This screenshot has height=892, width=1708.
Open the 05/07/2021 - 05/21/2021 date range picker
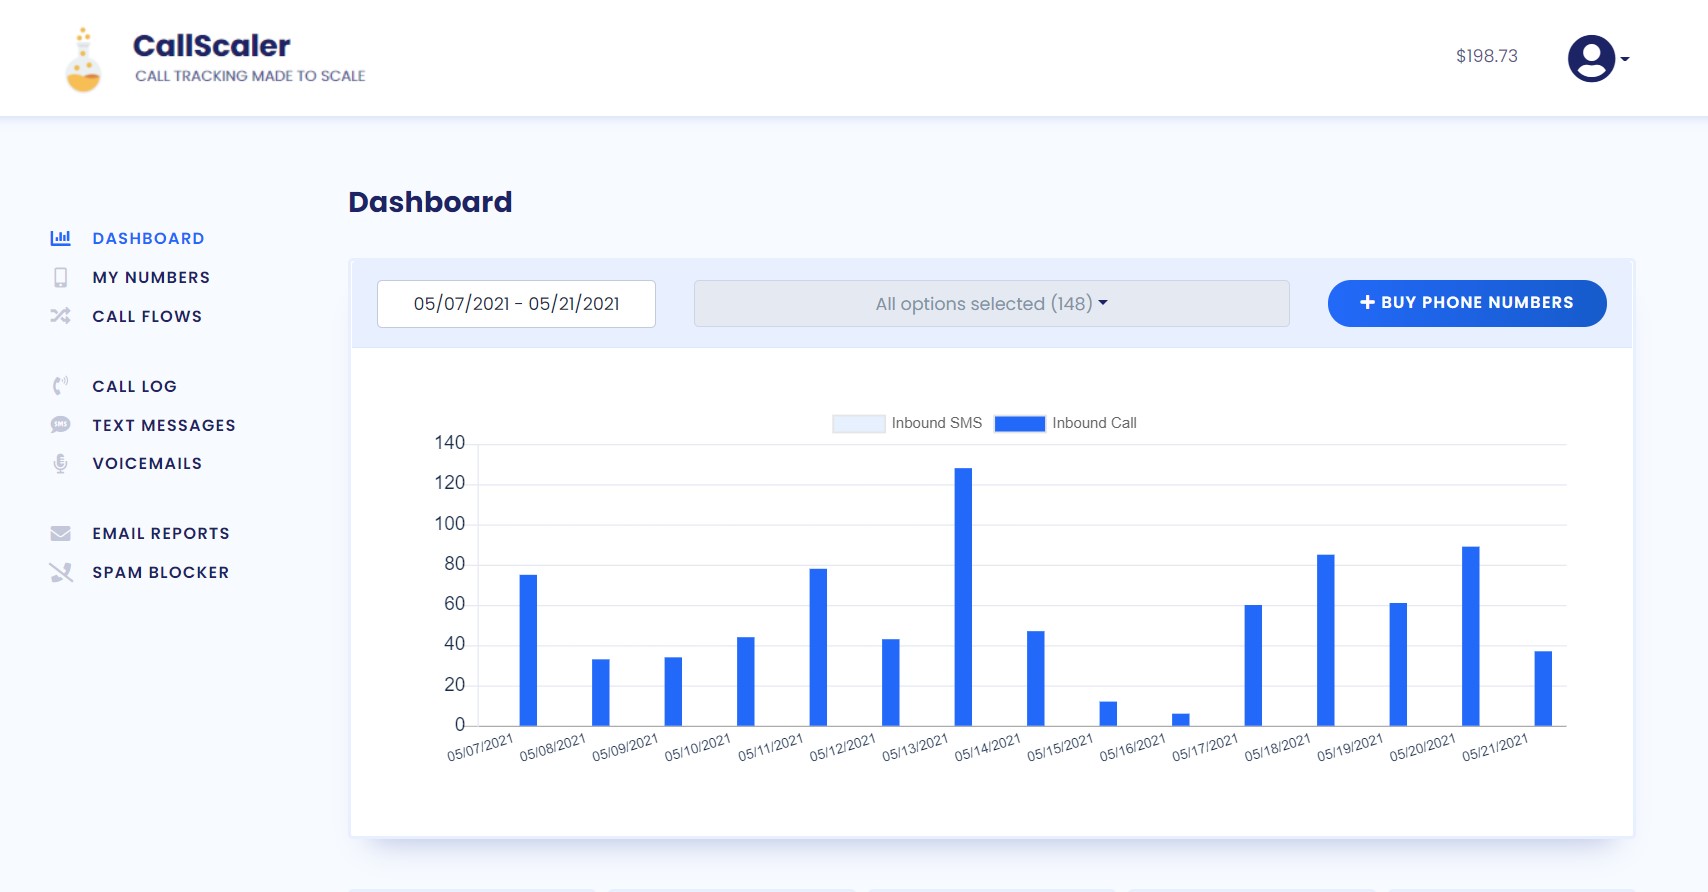(516, 303)
